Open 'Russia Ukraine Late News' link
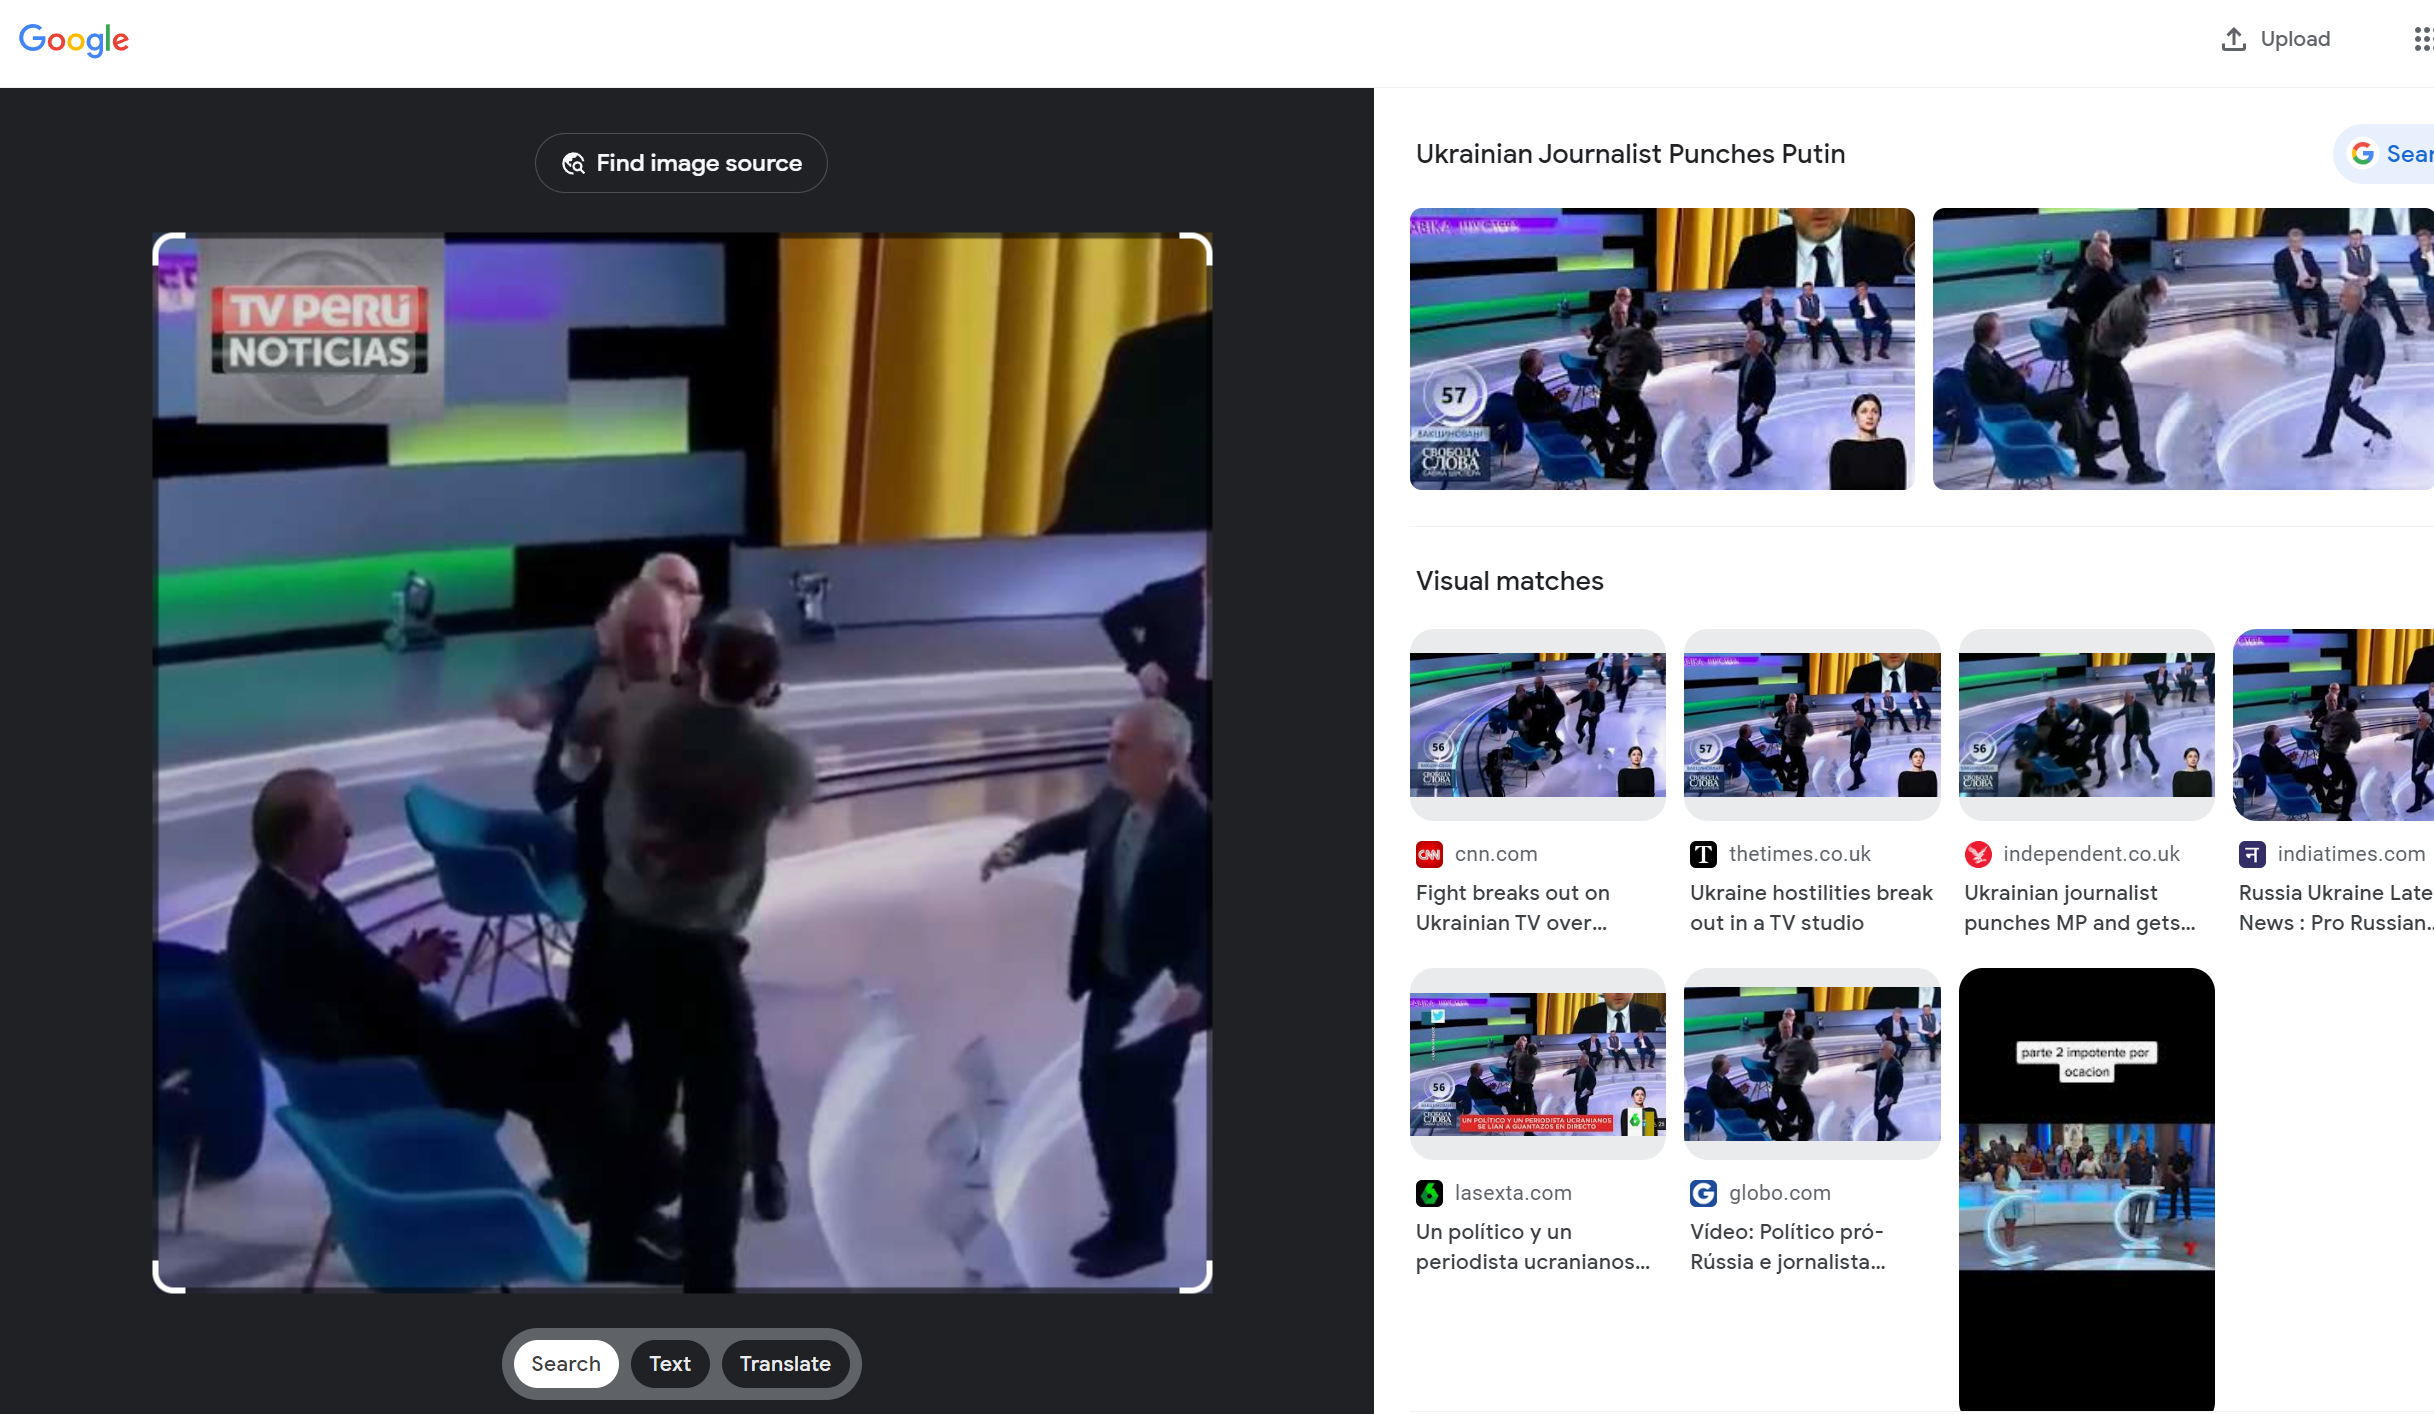2434x1414 pixels. coord(2336,908)
